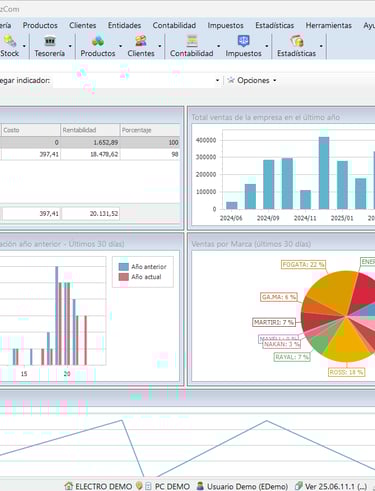Viewport: 375px width, 491px height.
Task: Expand the Contabilidad toolbar dropdown arrow
Action: pos(219,46)
